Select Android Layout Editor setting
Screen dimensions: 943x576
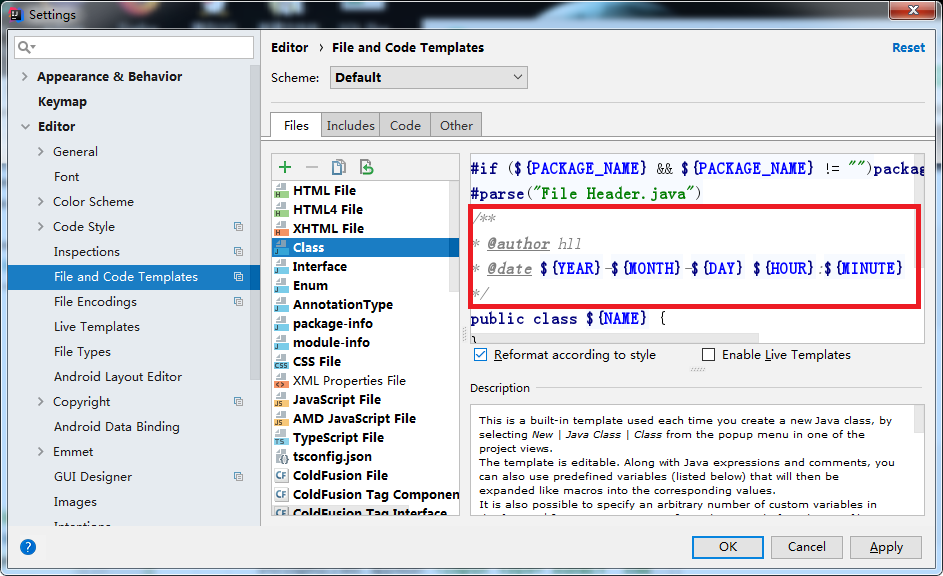pos(118,376)
